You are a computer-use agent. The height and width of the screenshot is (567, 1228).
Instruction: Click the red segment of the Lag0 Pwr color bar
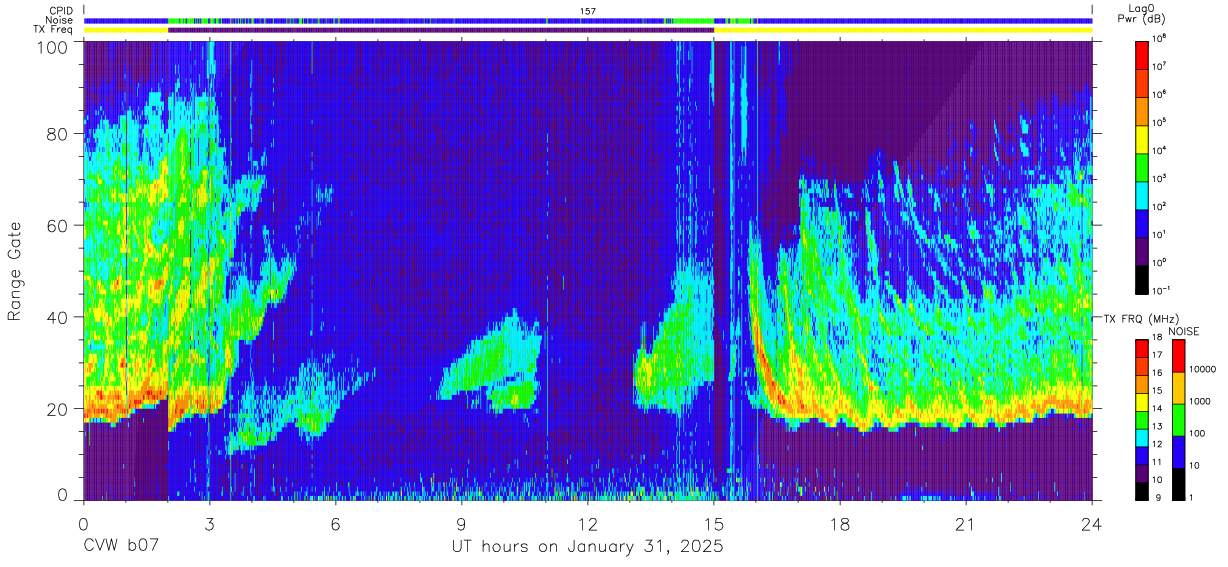coord(1143,53)
